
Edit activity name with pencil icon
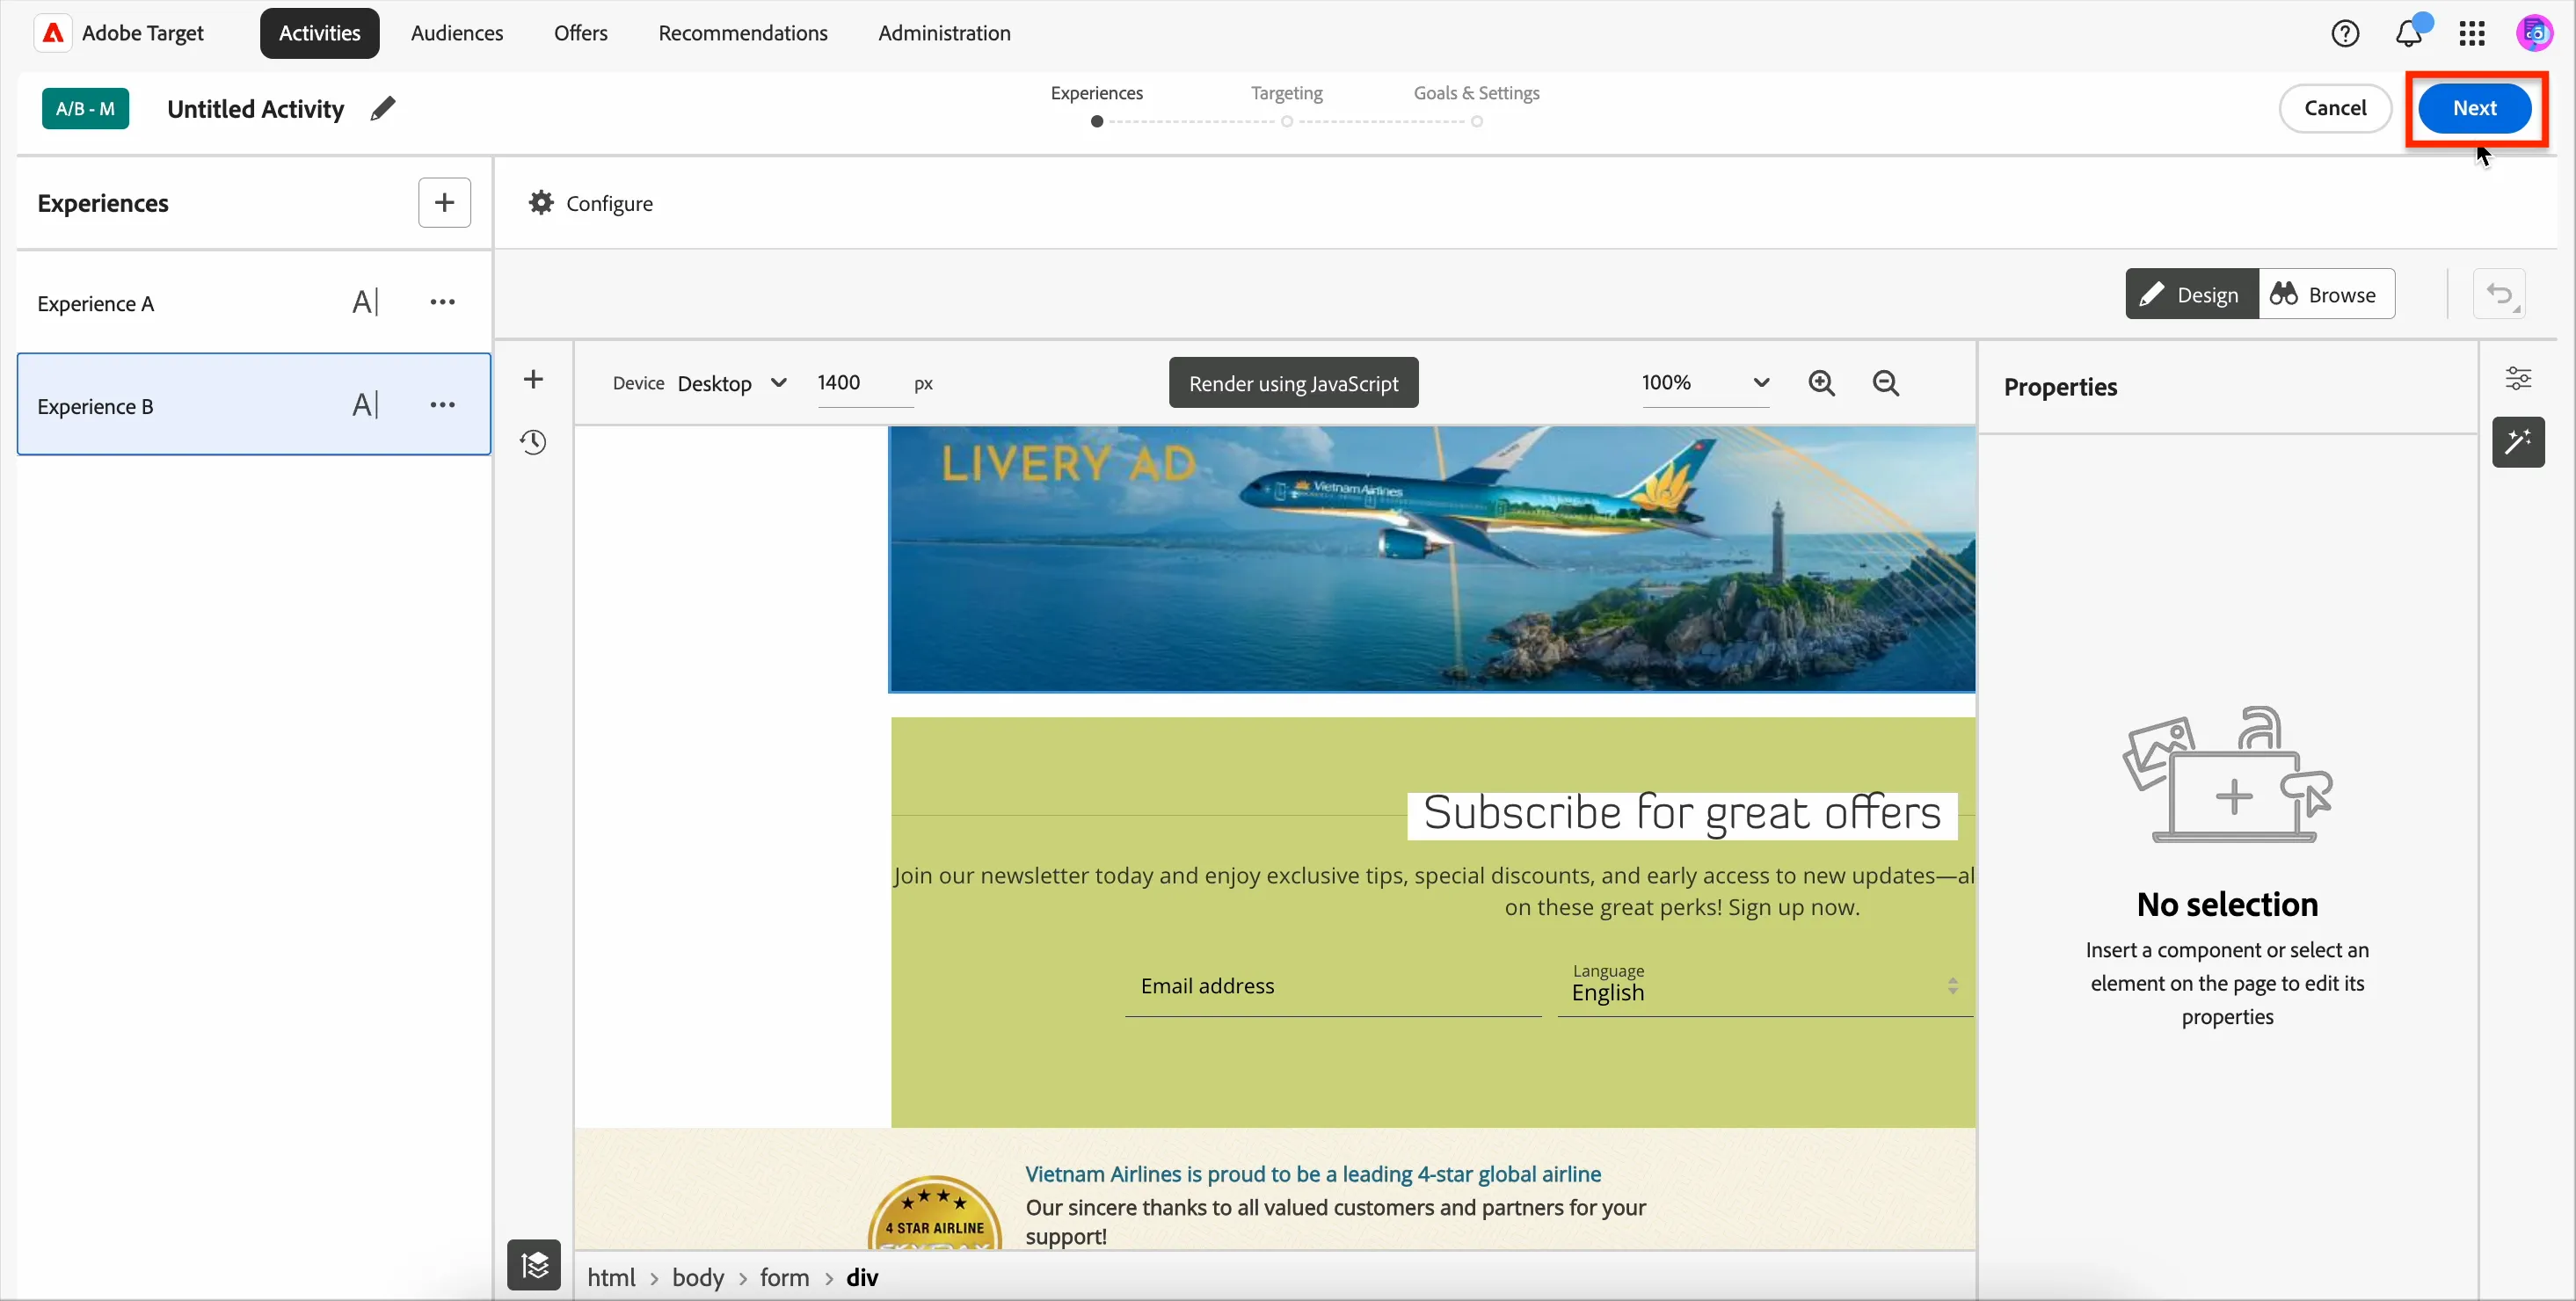(x=383, y=108)
